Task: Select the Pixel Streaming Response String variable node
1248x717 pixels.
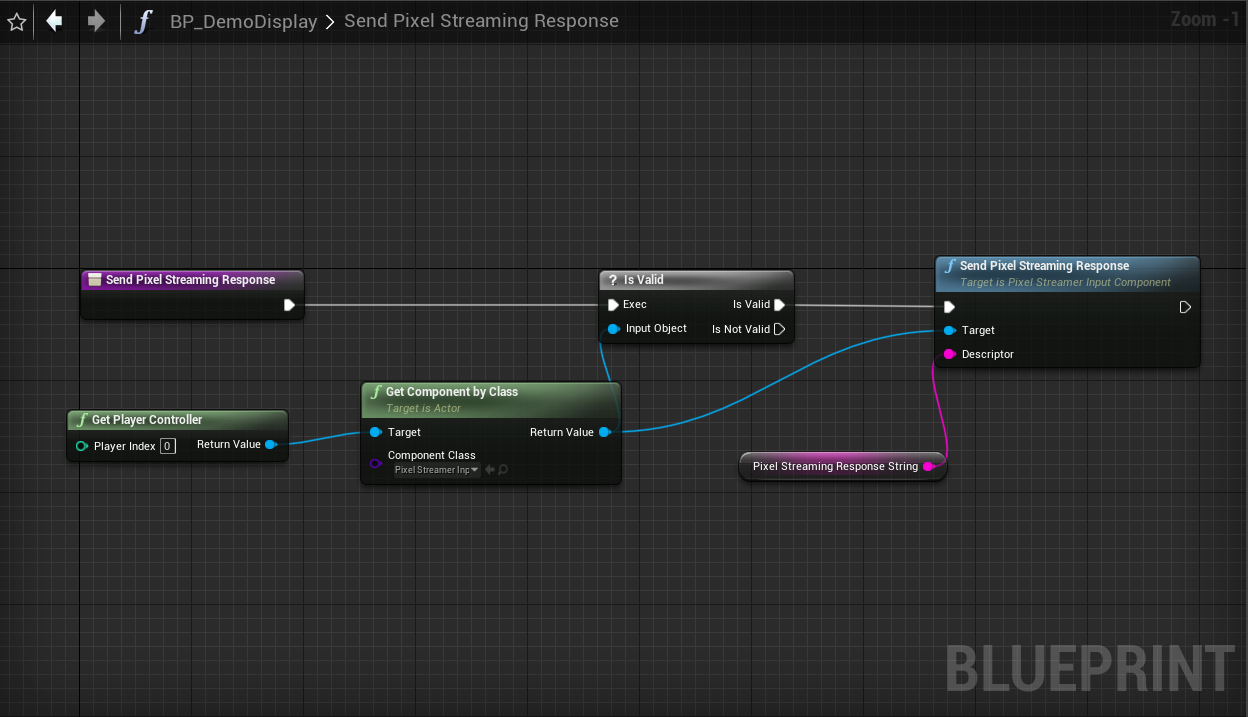Action: pyautogui.click(x=843, y=467)
